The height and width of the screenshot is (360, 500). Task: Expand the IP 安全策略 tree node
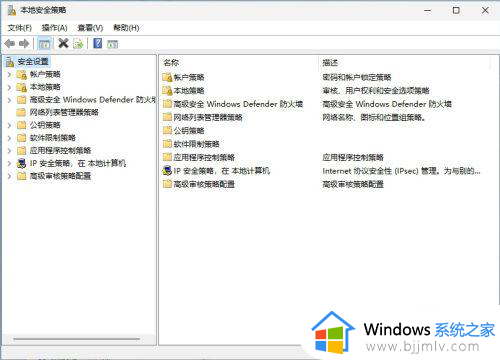tap(9, 163)
